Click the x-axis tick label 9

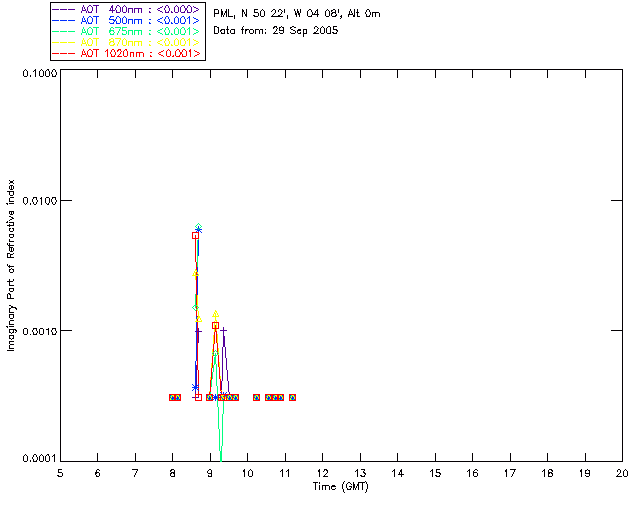(x=210, y=473)
